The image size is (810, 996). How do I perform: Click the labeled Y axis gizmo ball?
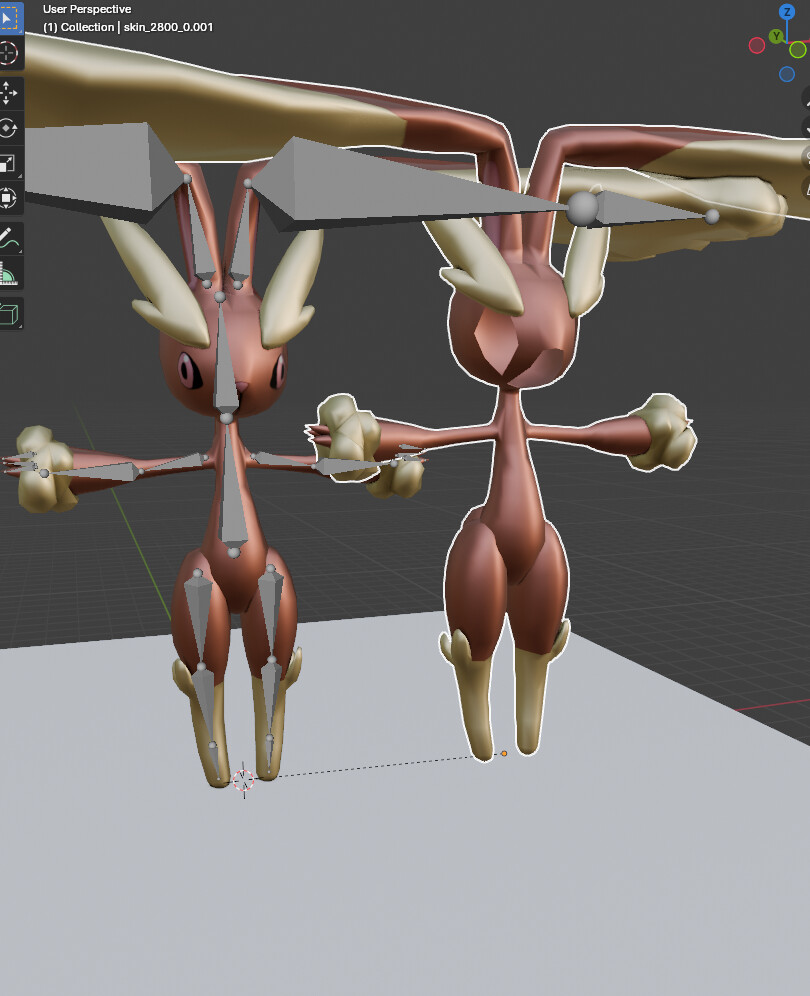(x=776, y=36)
